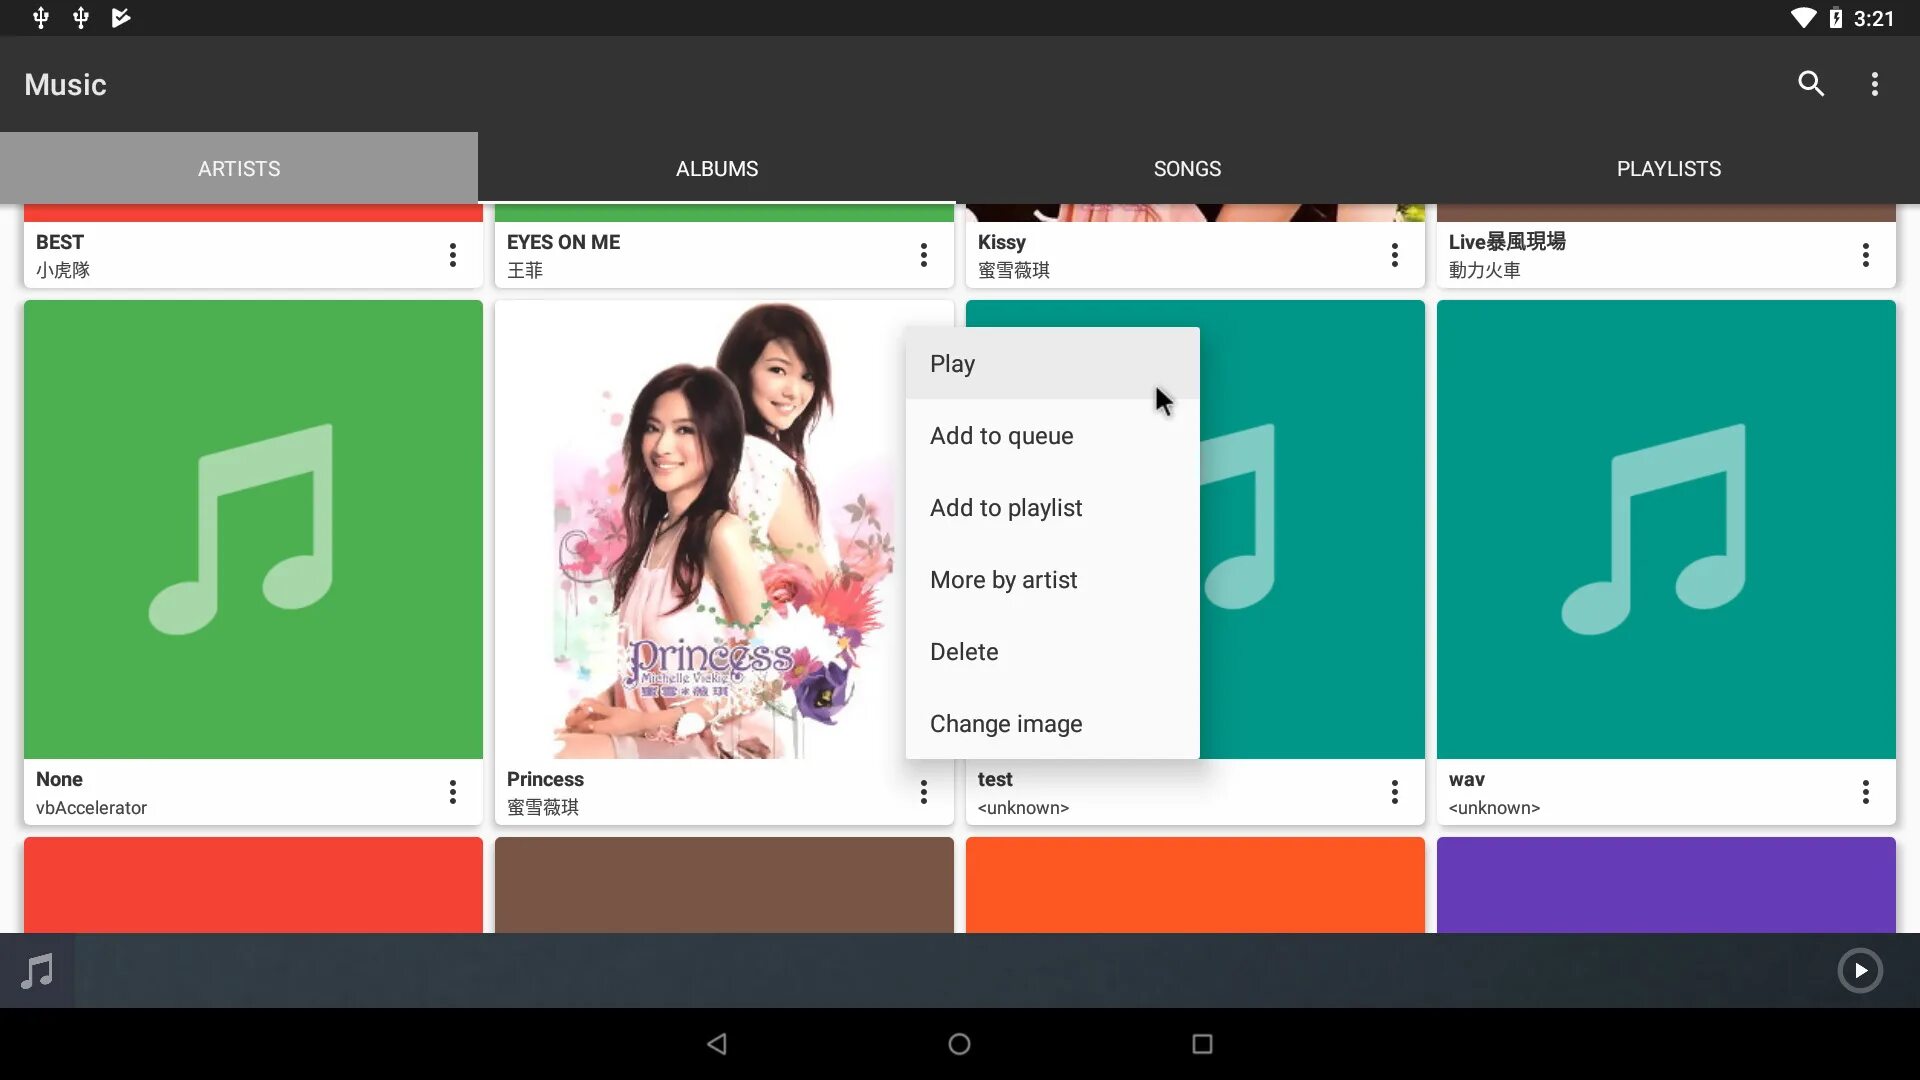Switch to the ARTISTS tab
Viewport: 1920px width, 1080px height.
point(239,168)
